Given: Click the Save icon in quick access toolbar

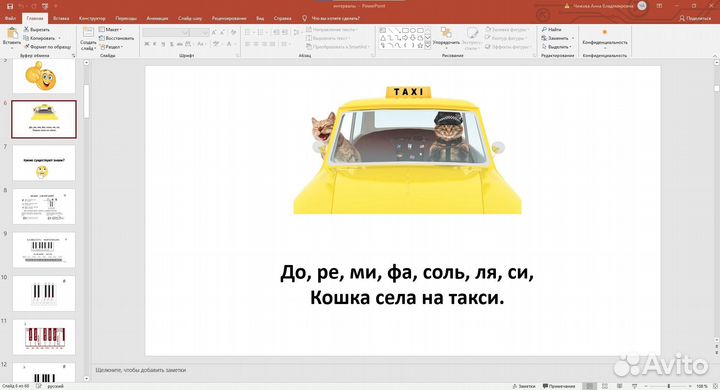Looking at the screenshot, I should click(x=10, y=6).
